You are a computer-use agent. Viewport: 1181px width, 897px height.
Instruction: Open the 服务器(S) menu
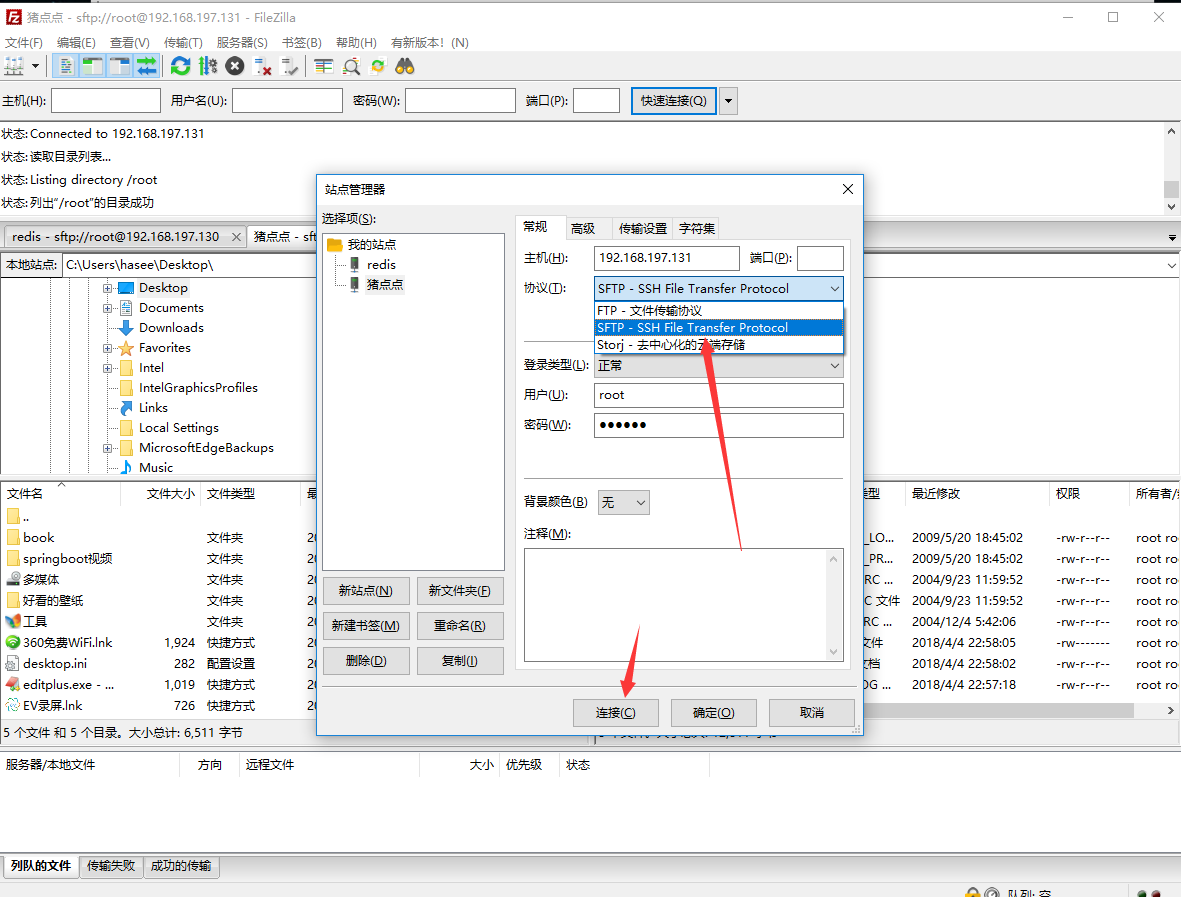242,42
